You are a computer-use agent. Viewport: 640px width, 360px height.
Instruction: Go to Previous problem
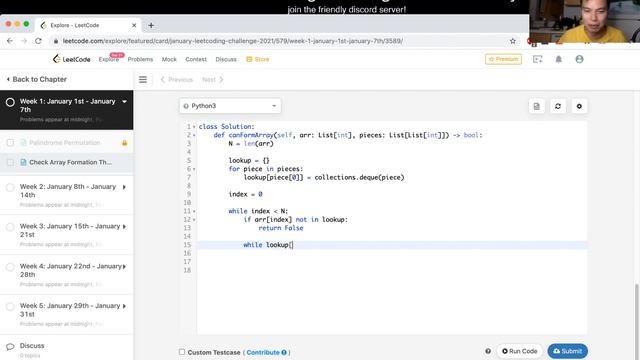(x=177, y=80)
